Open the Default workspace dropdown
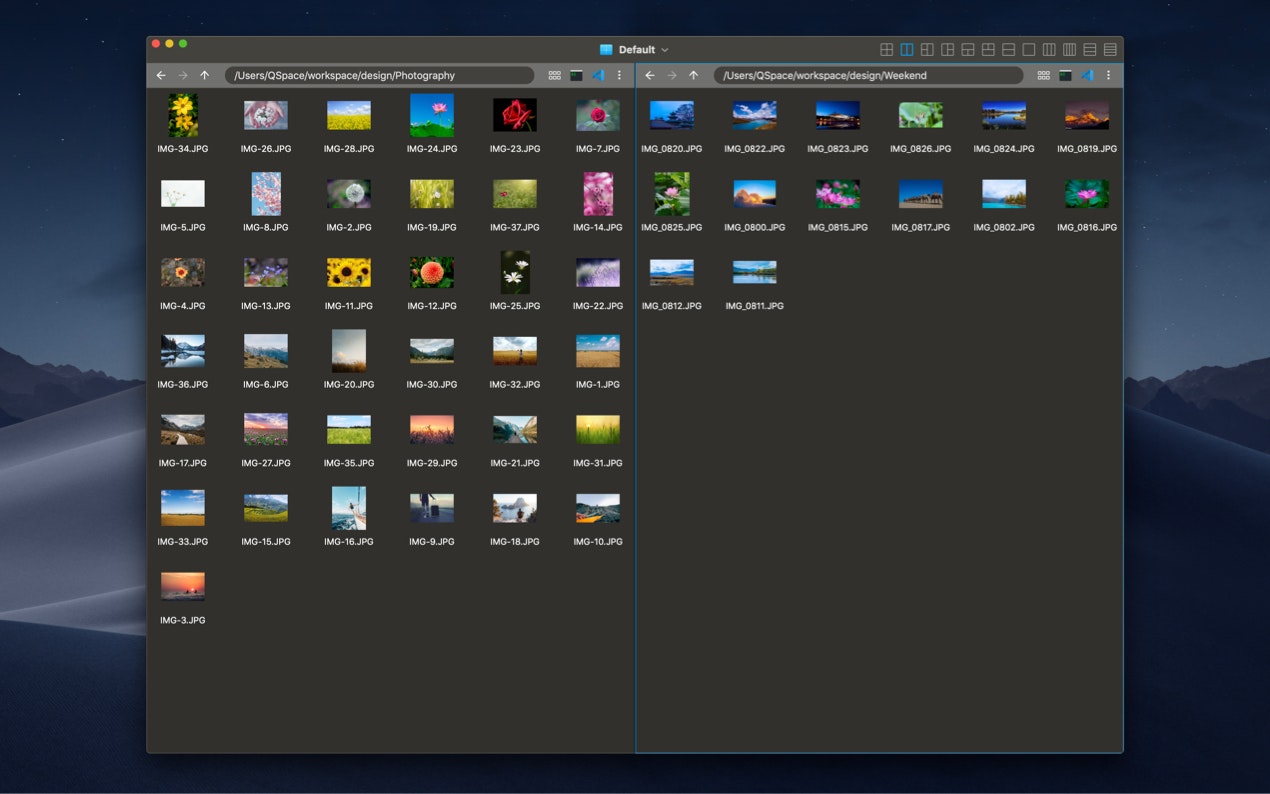1270x794 pixels. click(634, 48)
